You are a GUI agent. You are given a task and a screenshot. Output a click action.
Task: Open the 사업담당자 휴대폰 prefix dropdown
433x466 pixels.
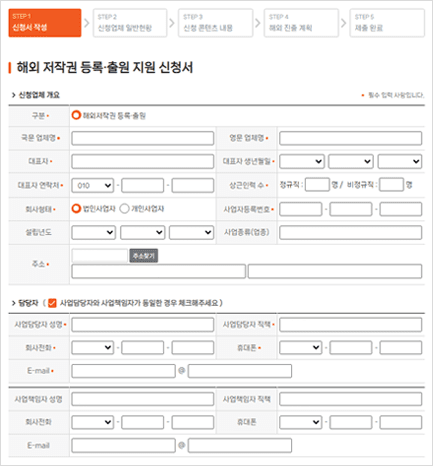[x=301, y=348]
